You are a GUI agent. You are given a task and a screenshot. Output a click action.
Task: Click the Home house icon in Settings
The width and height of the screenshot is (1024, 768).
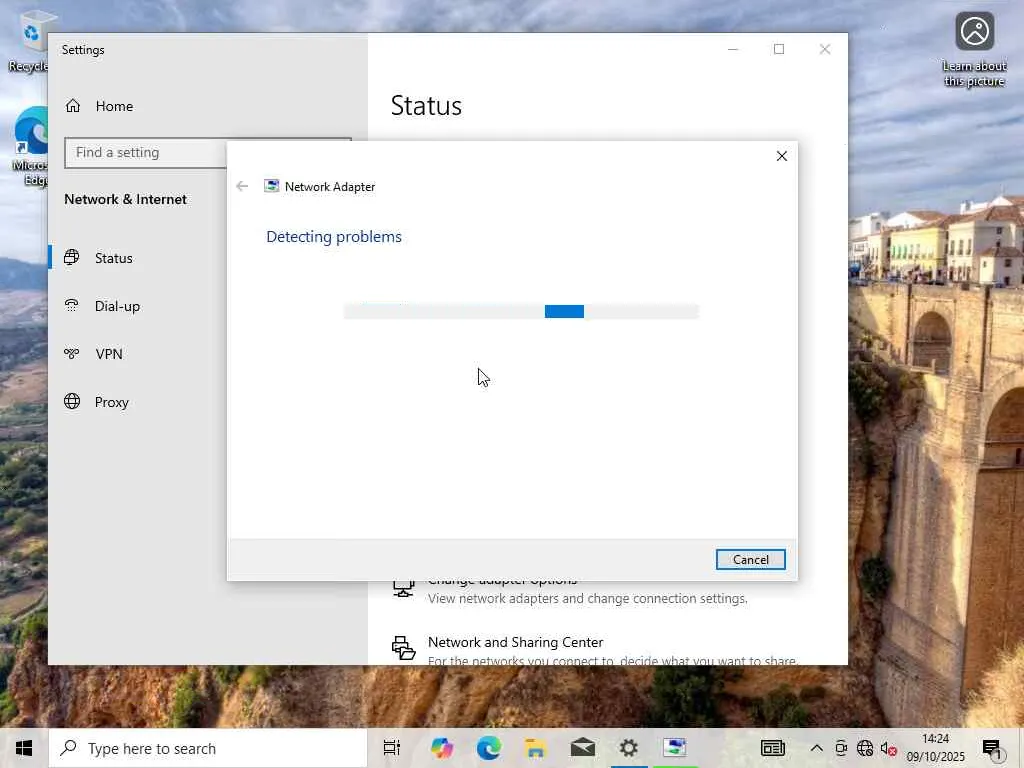click(x=73, y=106)
